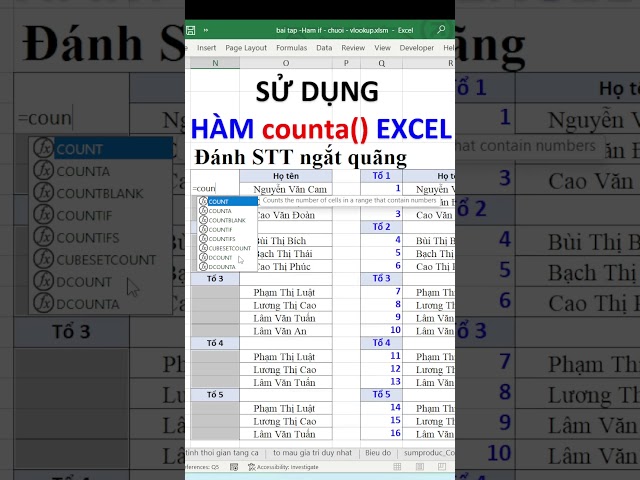The image size is (640, 480).
Task: Open the Review ribbon tab
Action: pyautogui.click(x=353, y=48)
